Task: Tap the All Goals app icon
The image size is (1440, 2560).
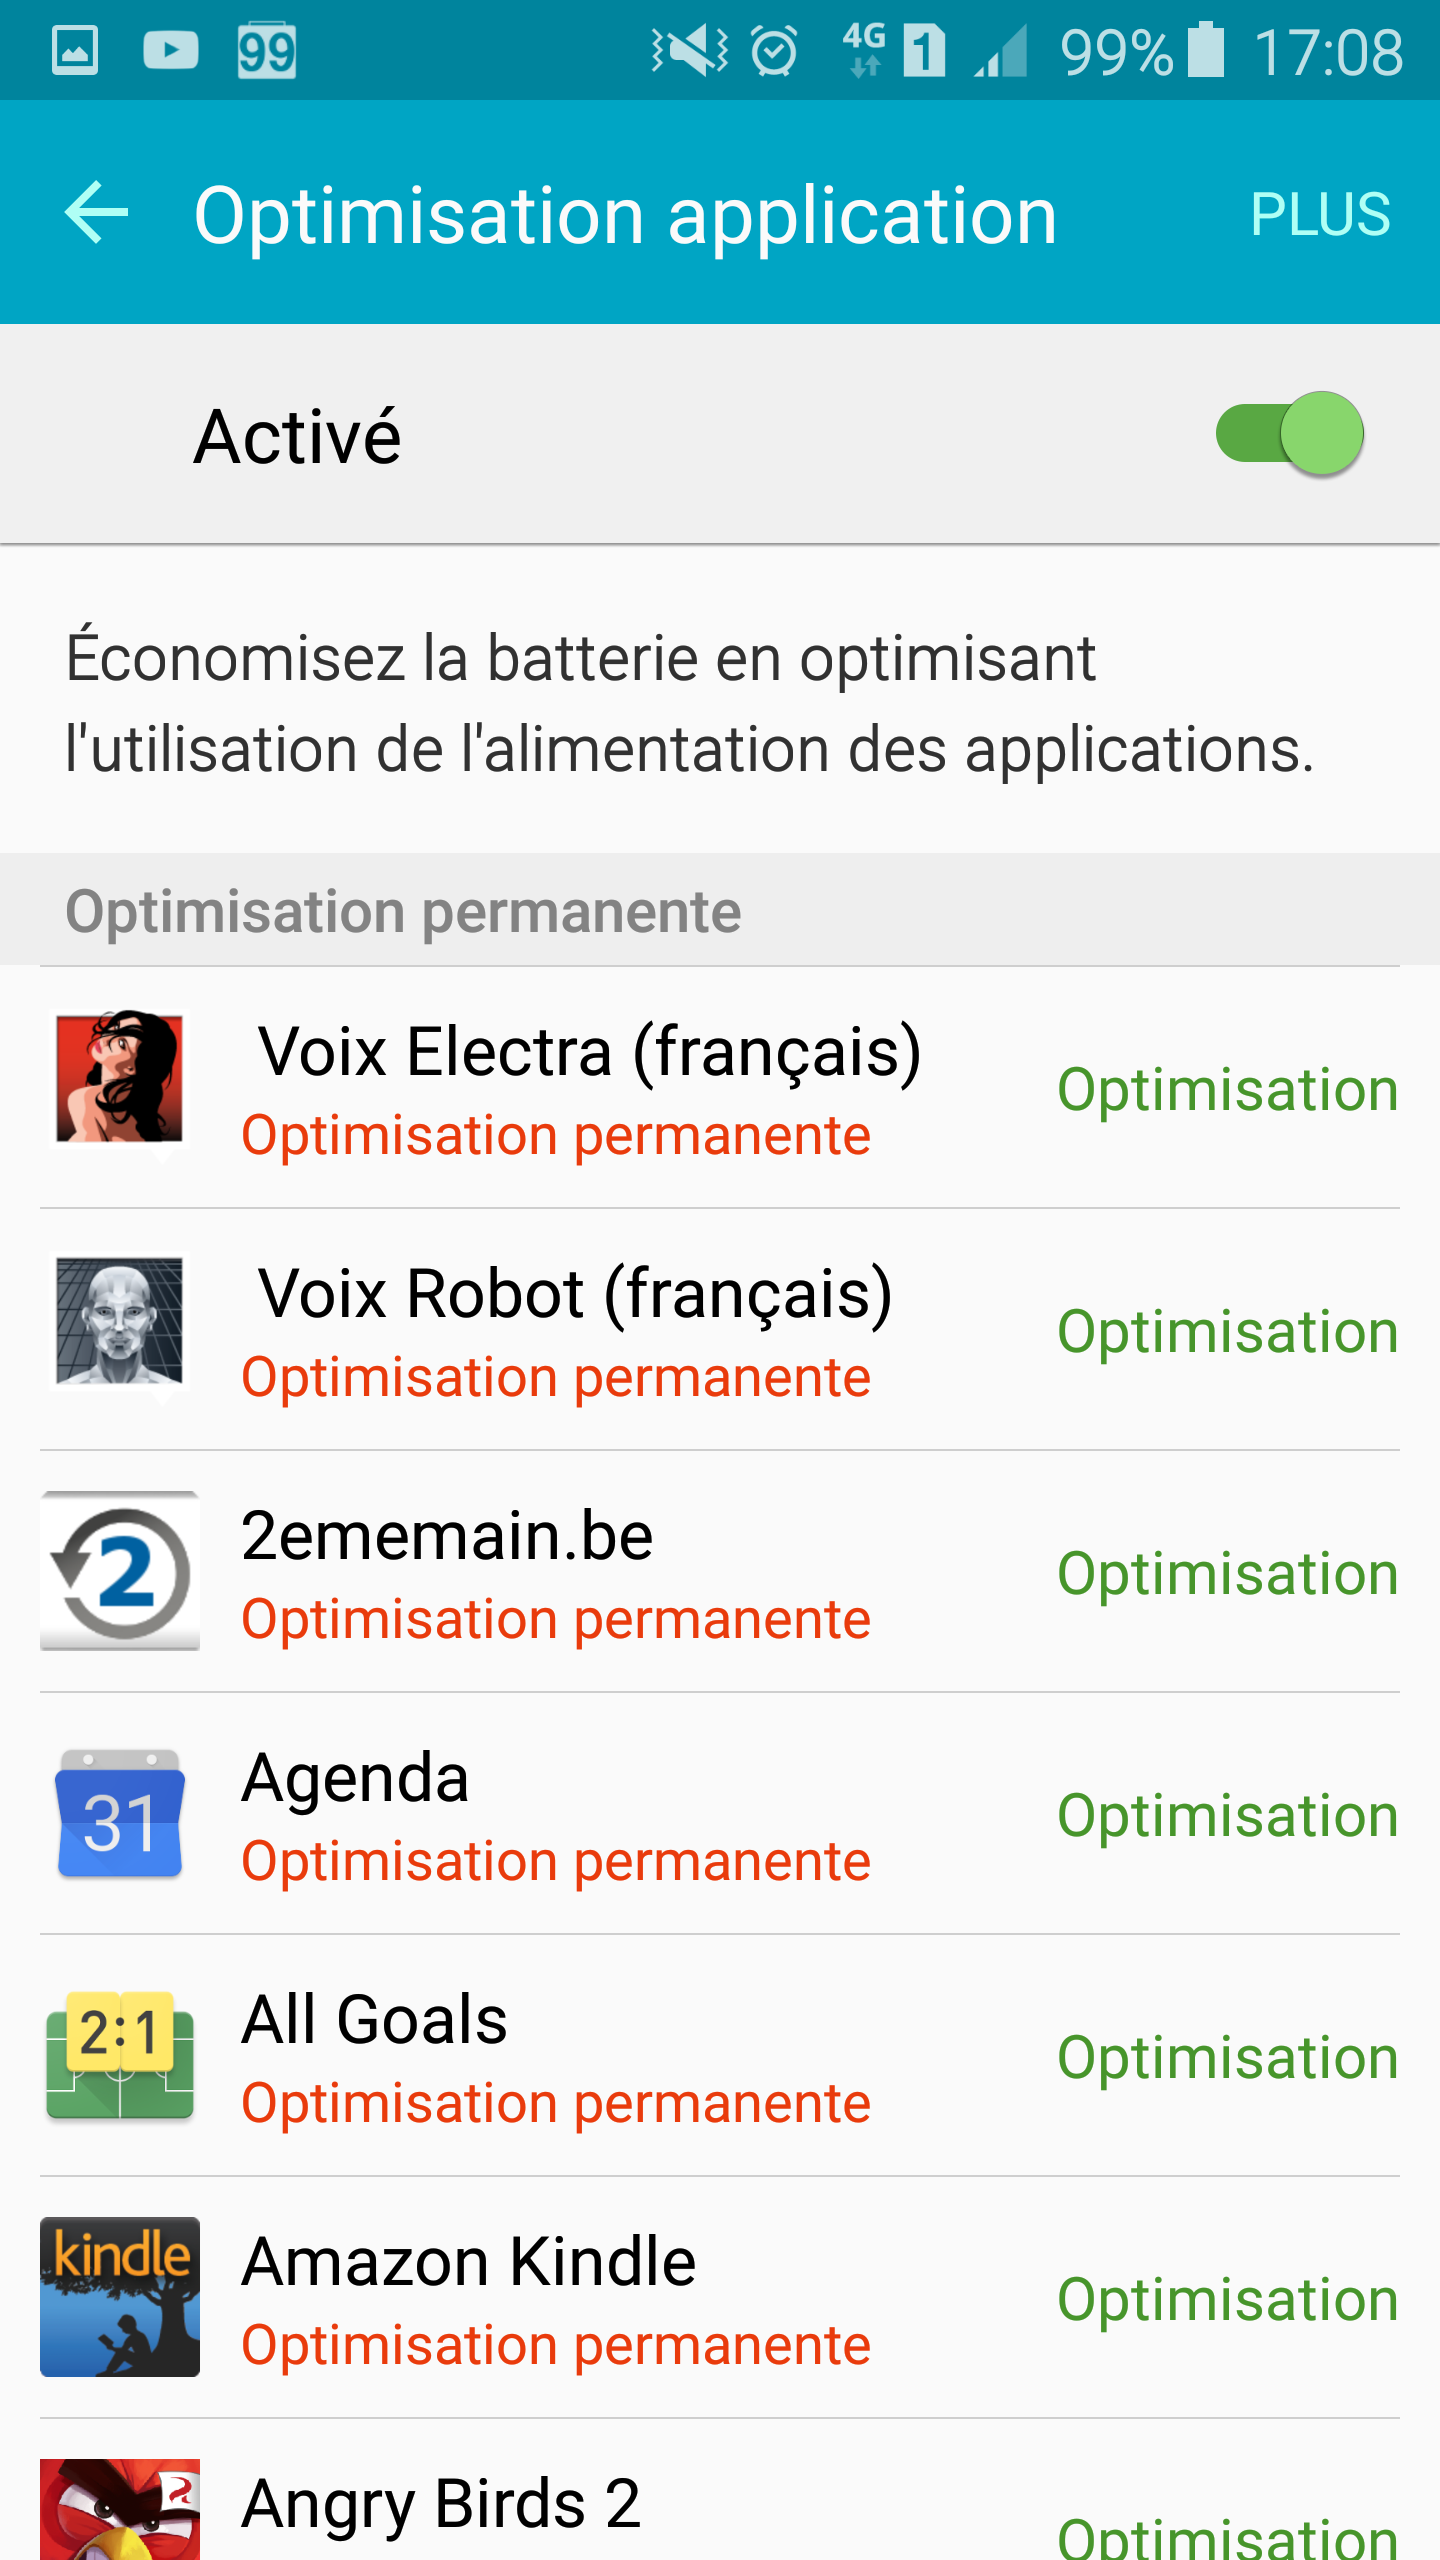Action: pyautogui.click(x=120, y=2056)
